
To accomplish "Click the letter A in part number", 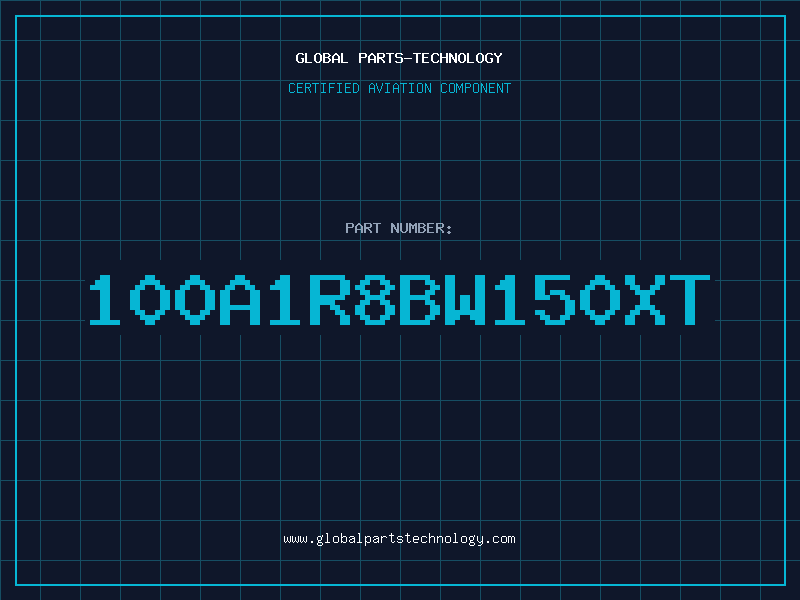I will 240,299.
